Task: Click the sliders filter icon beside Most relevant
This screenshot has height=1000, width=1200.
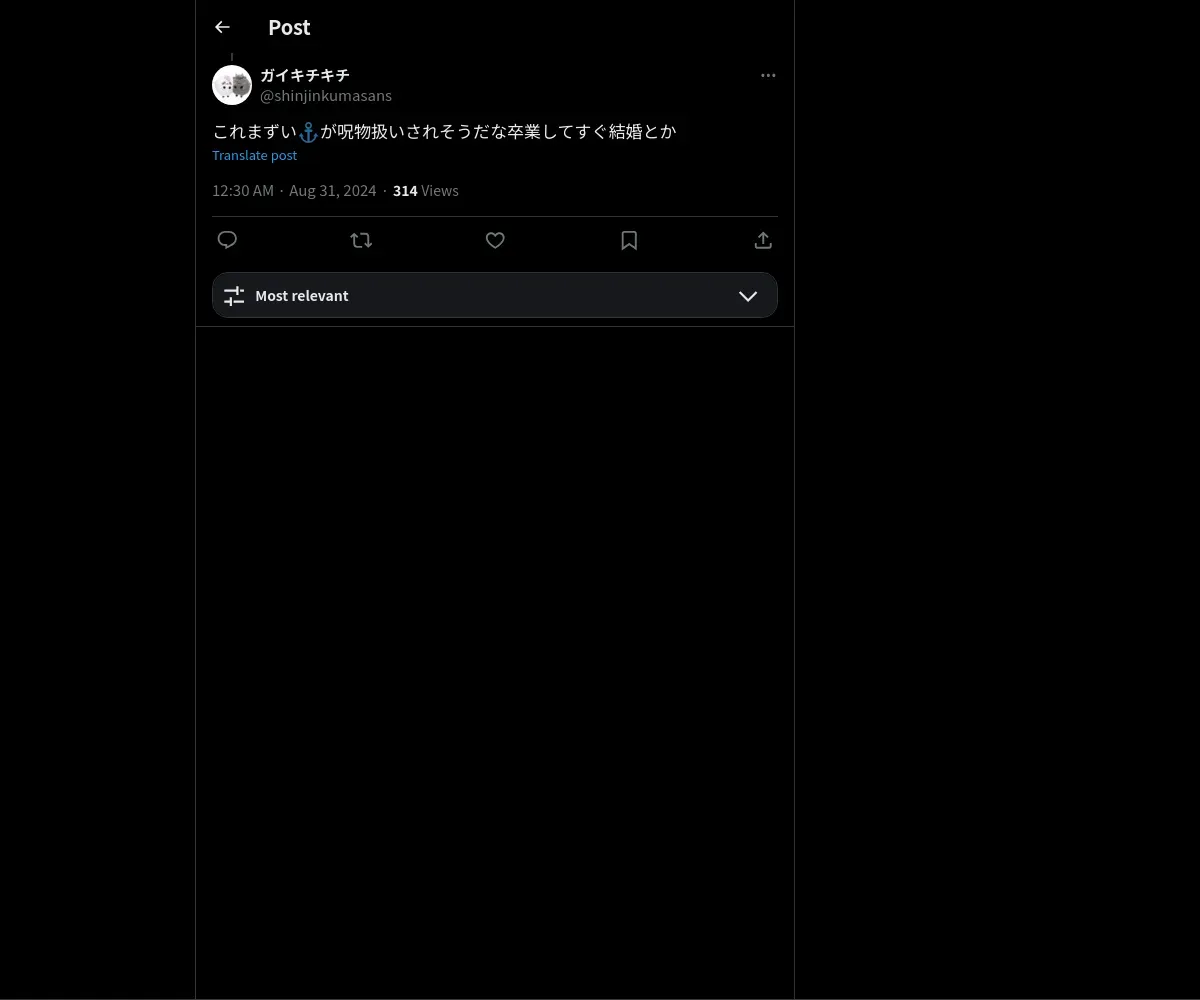Action: click(234, 296)
